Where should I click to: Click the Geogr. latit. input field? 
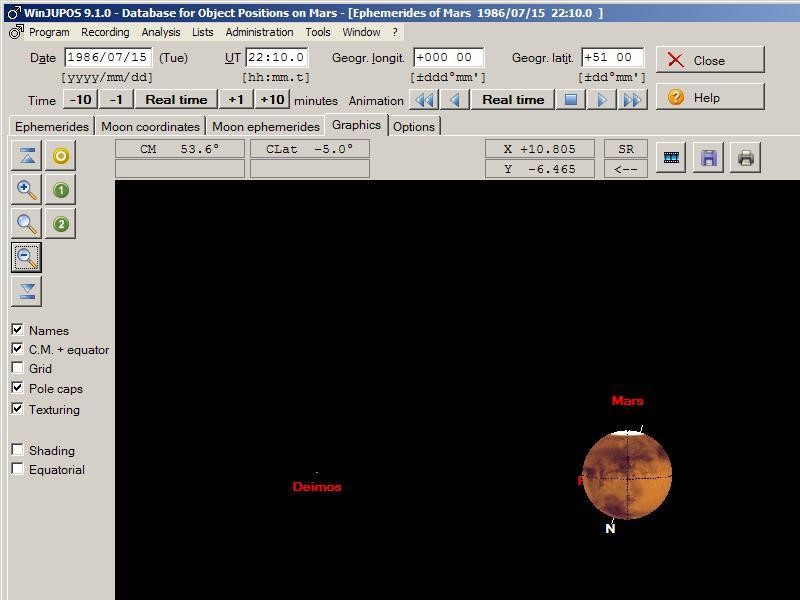[612, 57]
